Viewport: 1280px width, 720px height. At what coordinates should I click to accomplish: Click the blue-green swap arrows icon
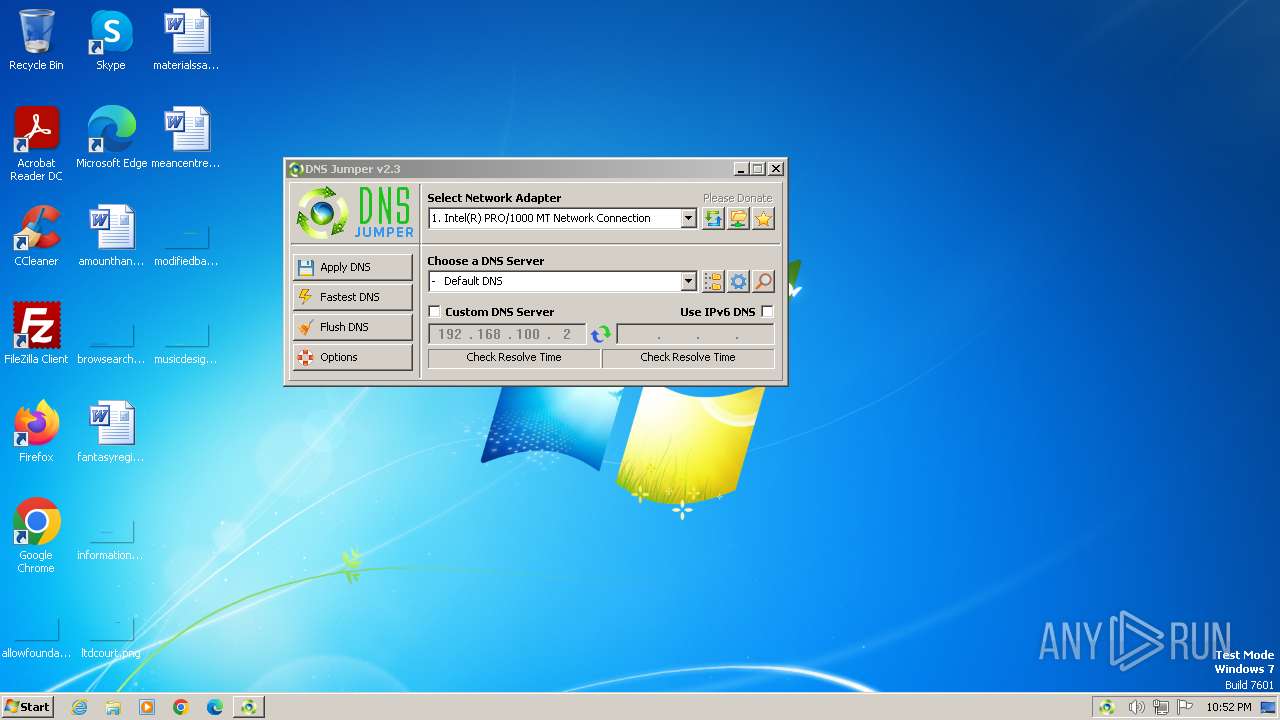tap(601, 334)
